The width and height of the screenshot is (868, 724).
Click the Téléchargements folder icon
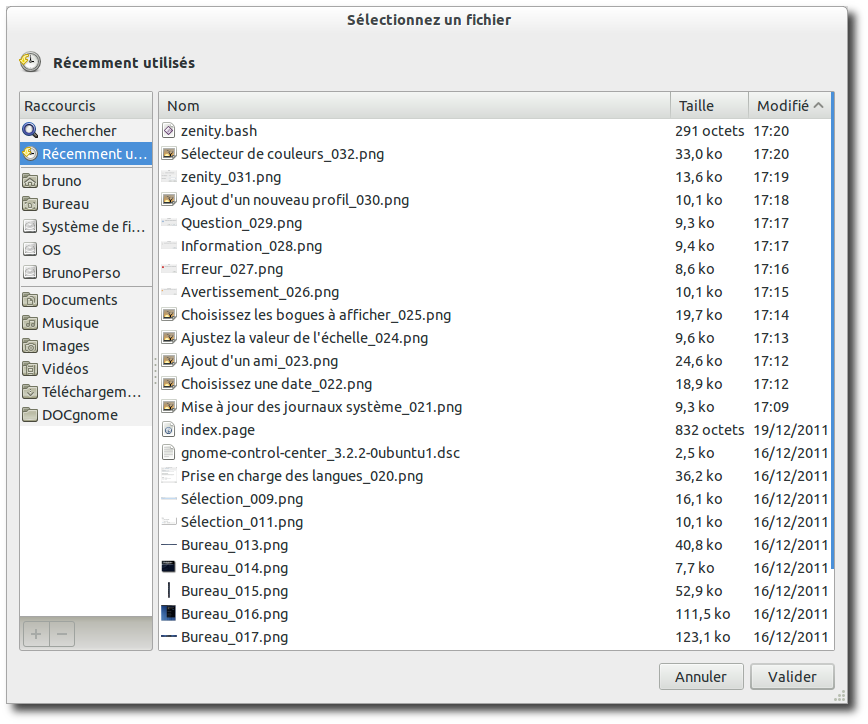(30, 392)
